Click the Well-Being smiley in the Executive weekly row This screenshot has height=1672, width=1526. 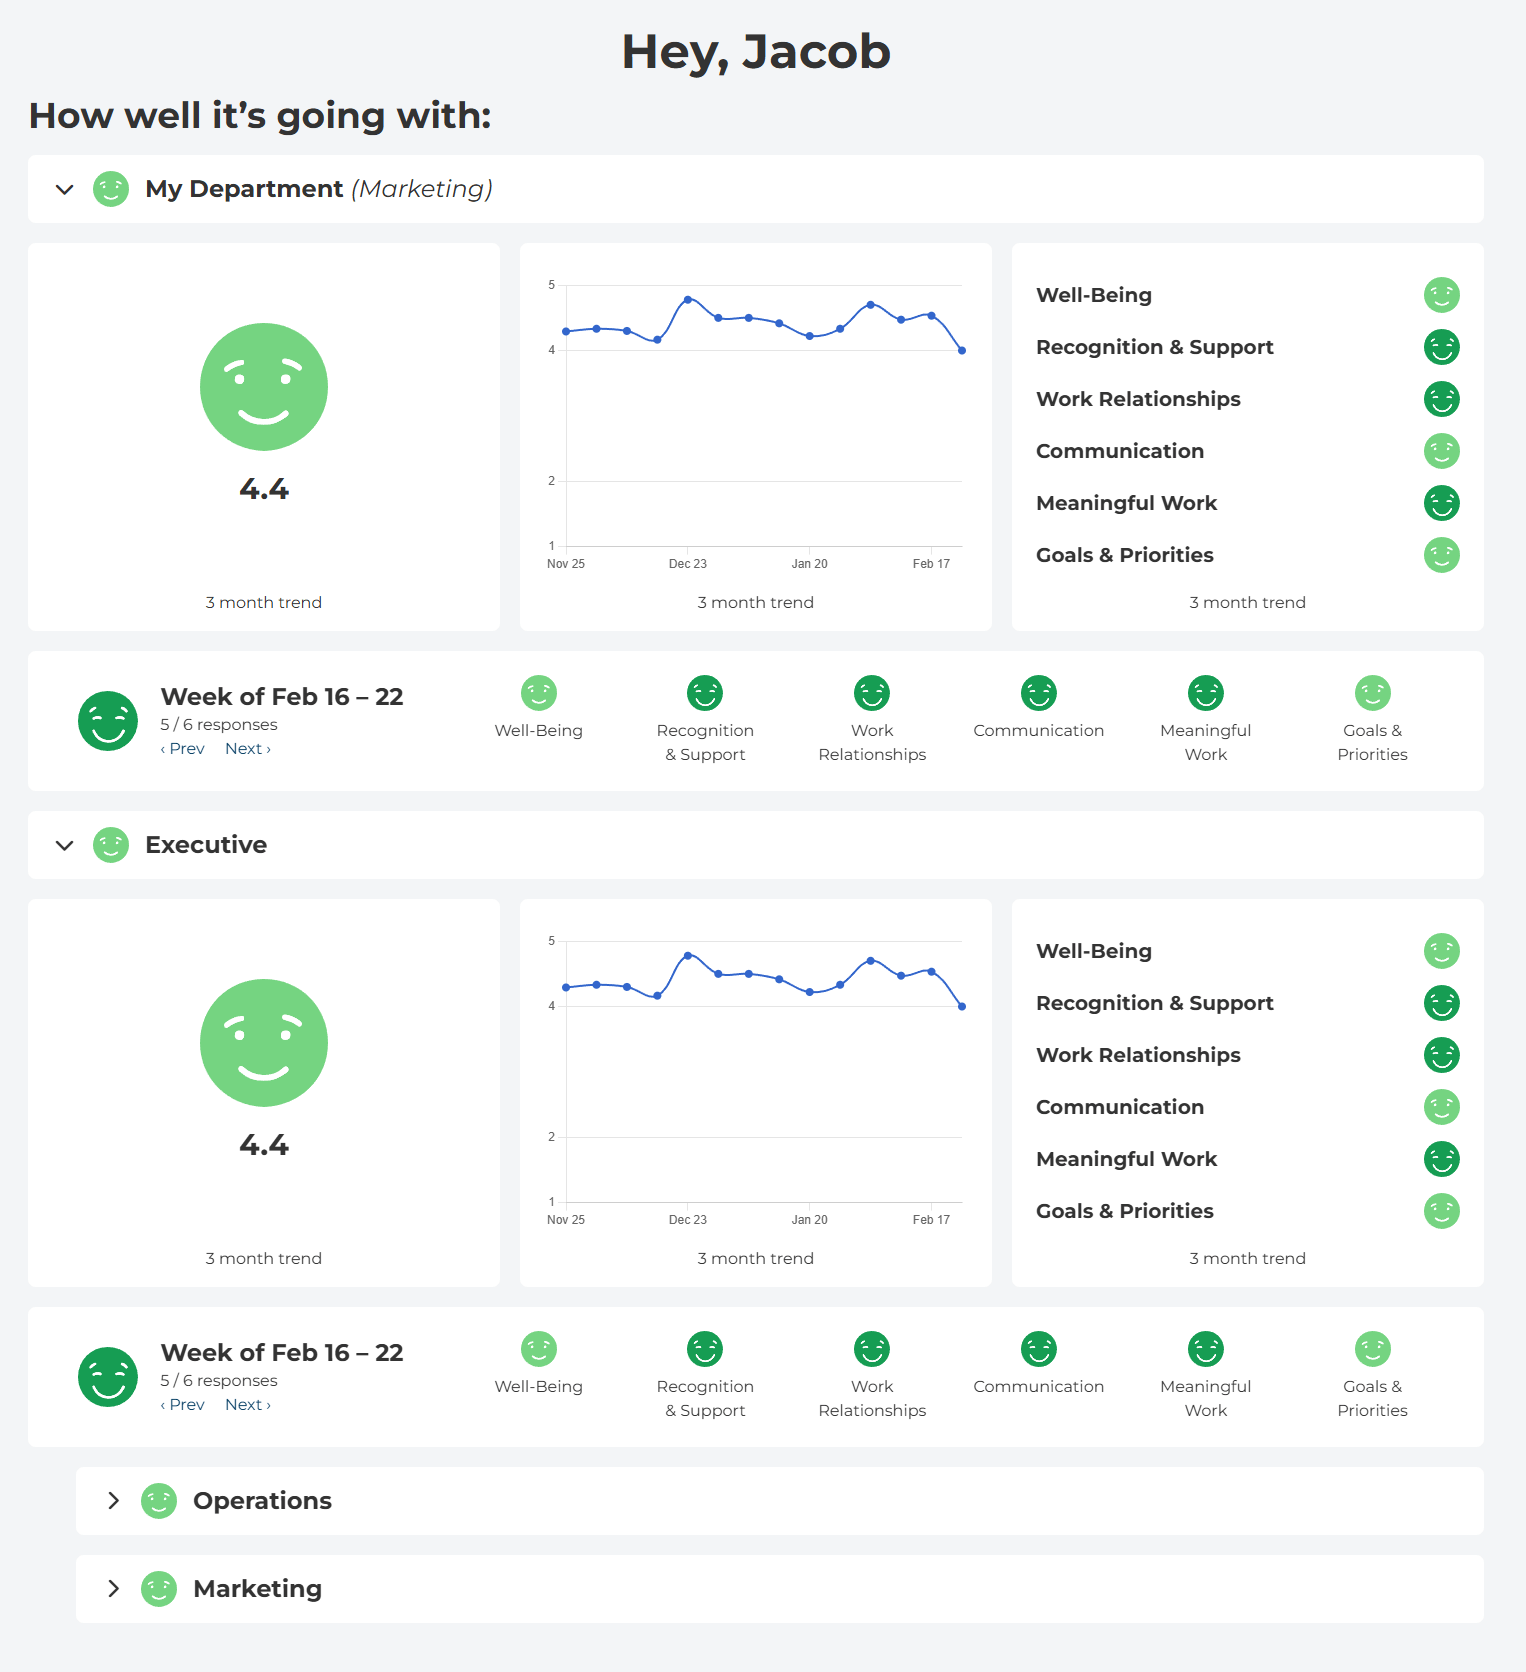click(539, 1349)
